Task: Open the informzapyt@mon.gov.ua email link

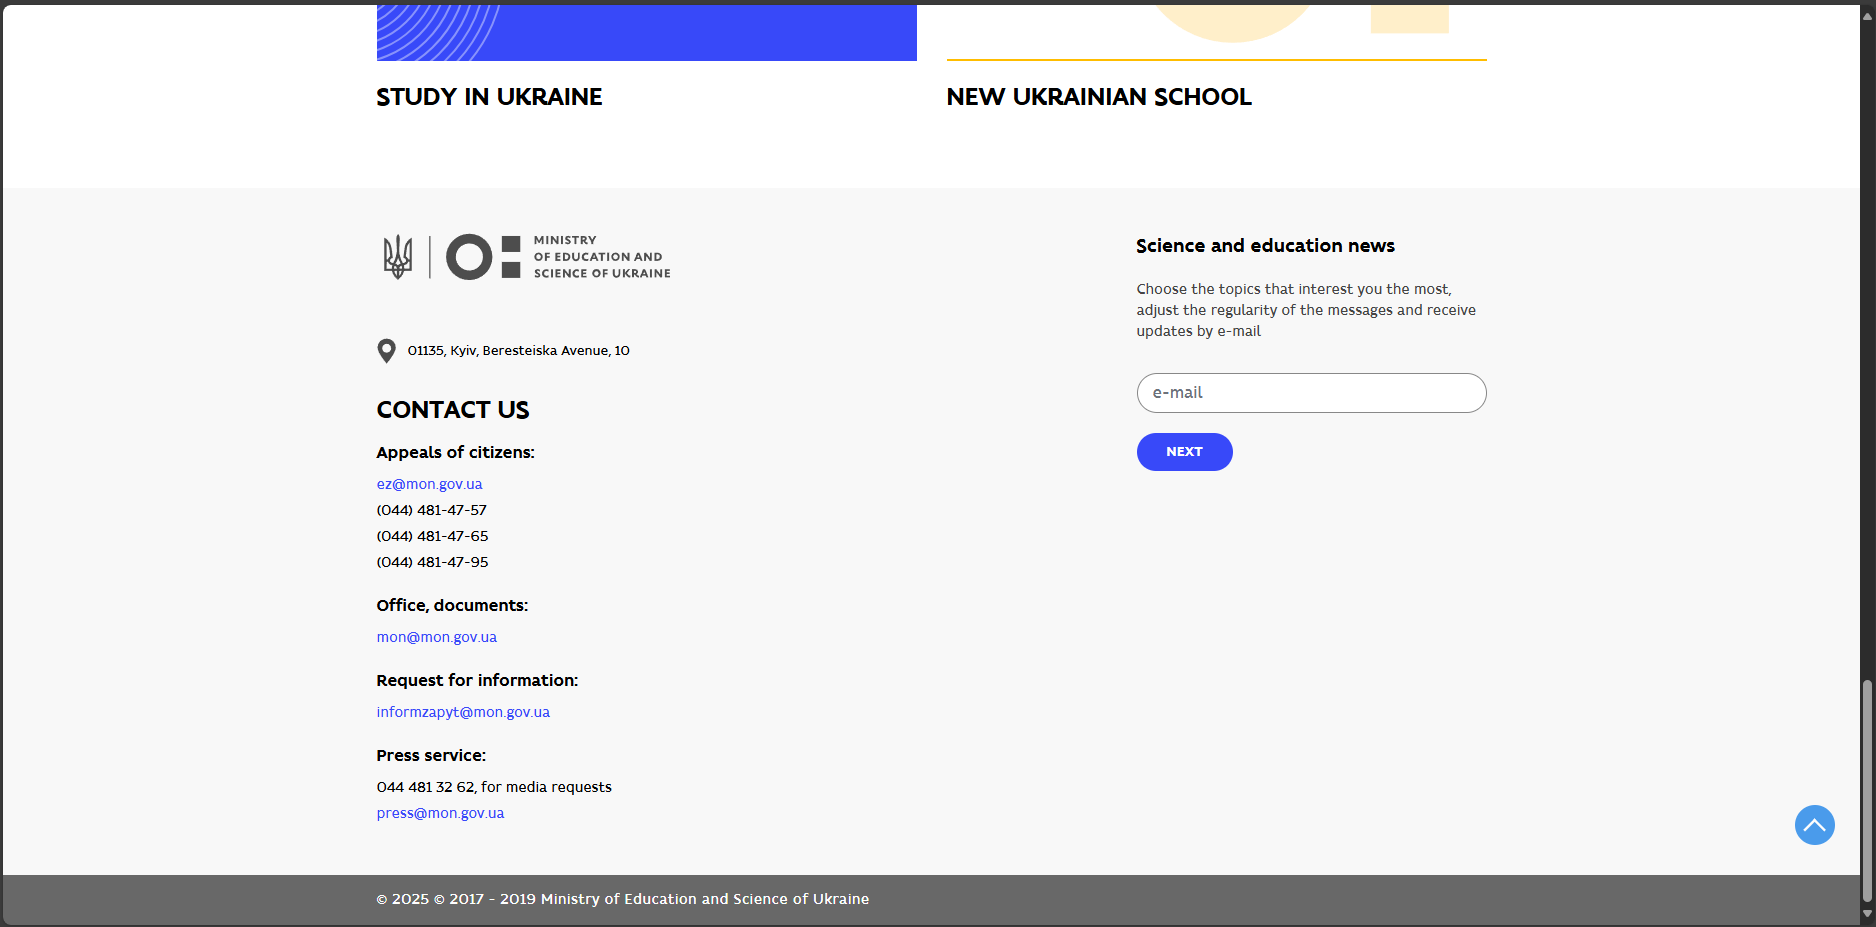Action: 463,712
